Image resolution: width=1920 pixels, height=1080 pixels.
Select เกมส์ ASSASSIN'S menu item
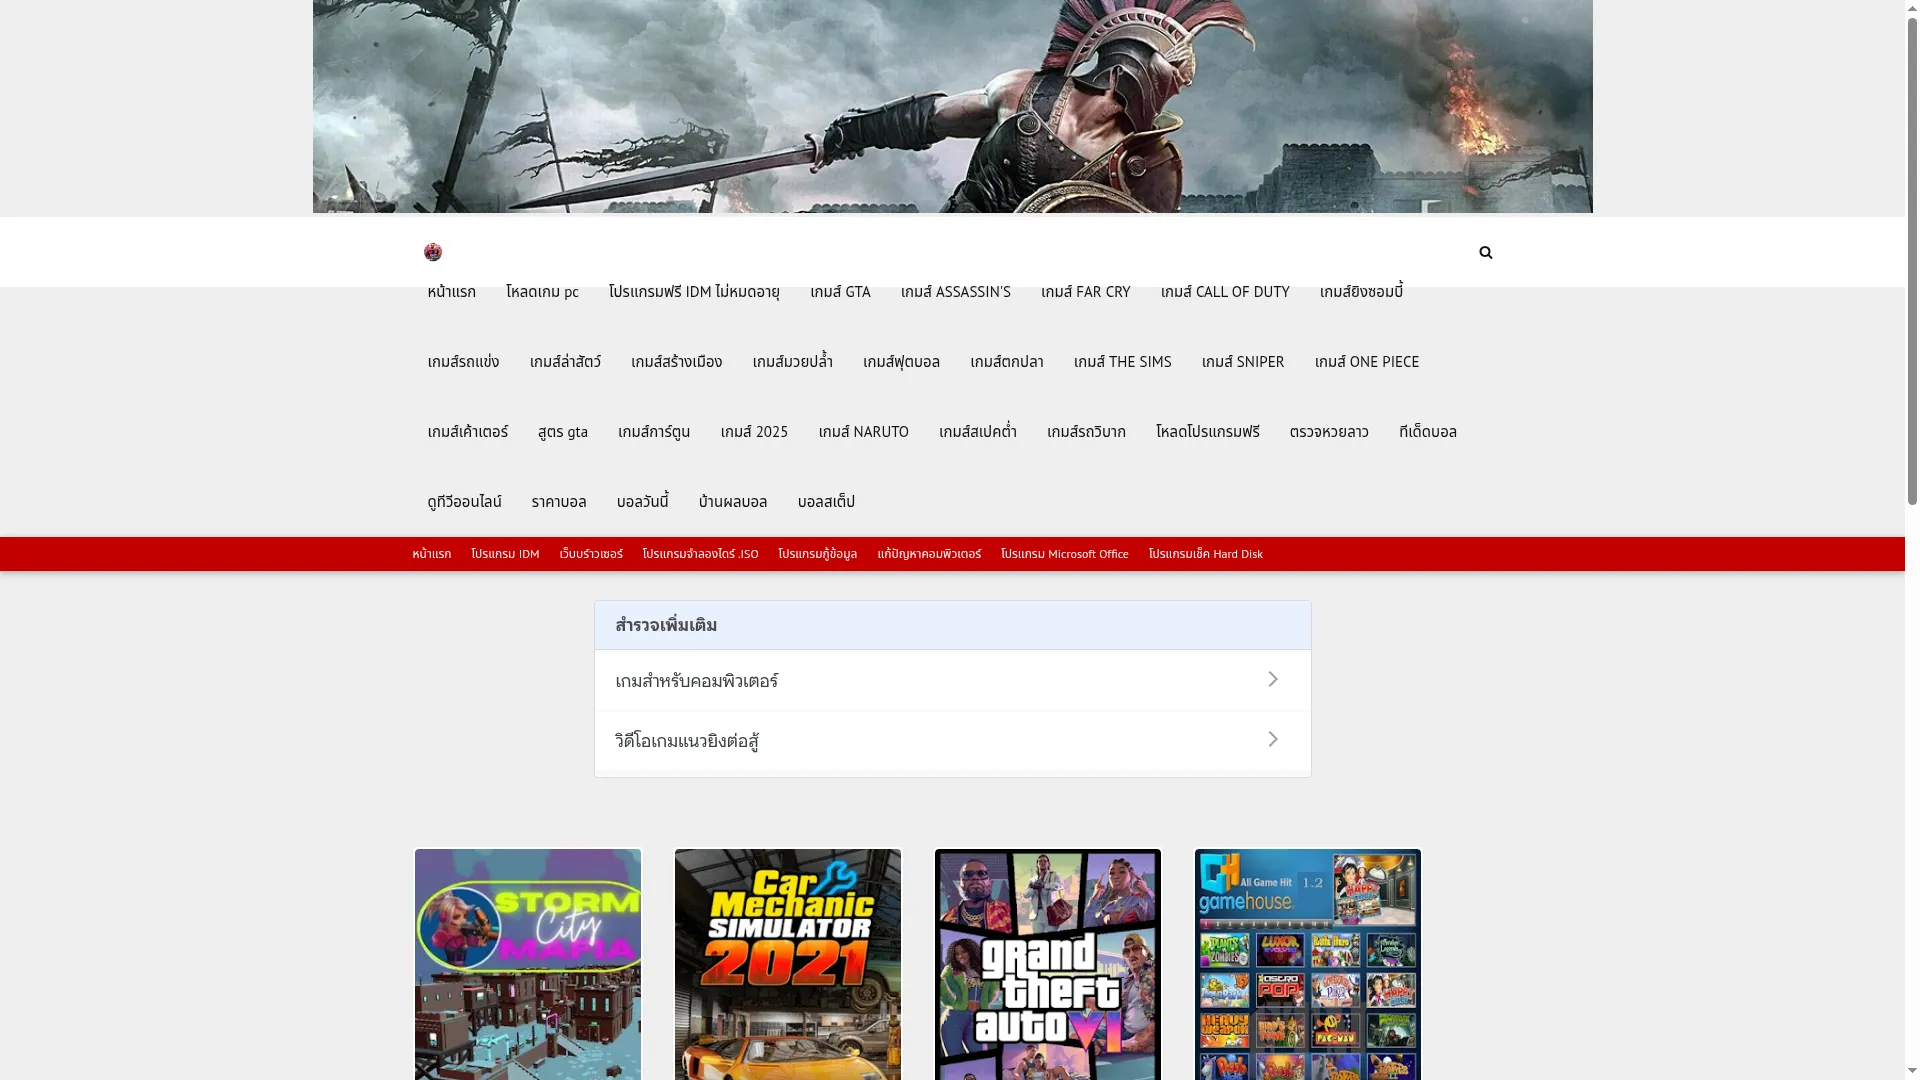[x=955, y=292]
